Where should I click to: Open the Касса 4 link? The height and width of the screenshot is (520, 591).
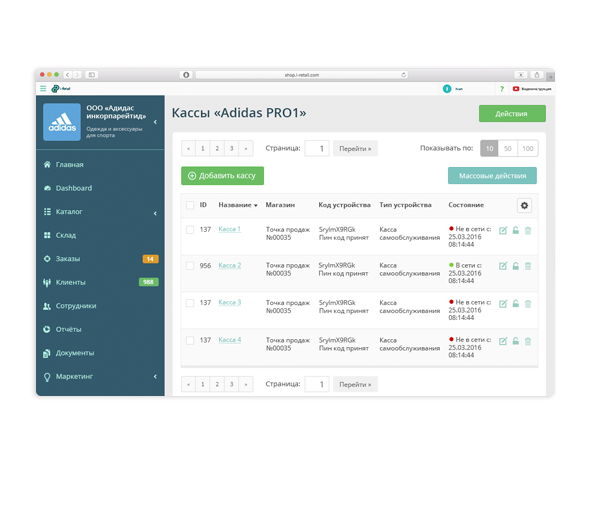230,340
